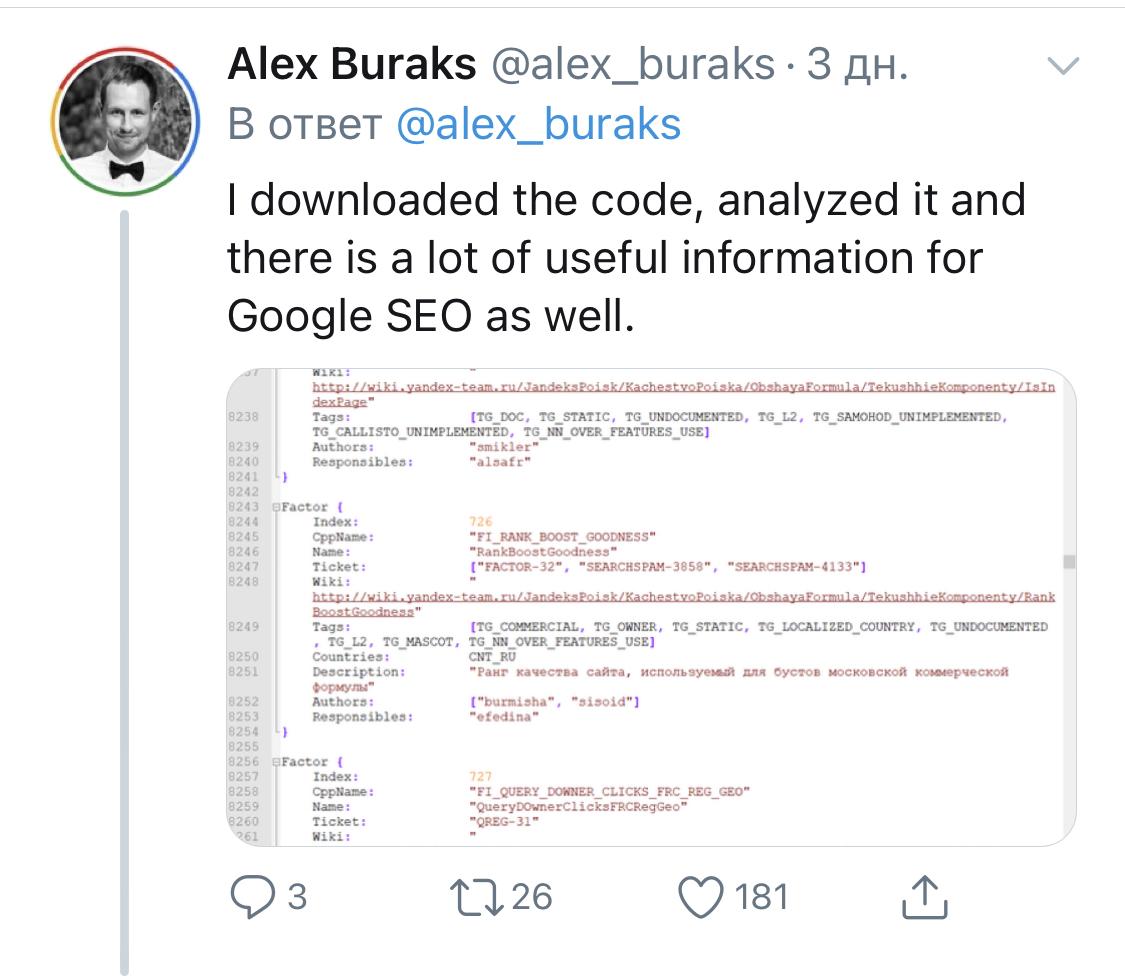Collapse the Factor block at line 8256
This screenshot has height=977, width=1125.
(x=276, y=762)
